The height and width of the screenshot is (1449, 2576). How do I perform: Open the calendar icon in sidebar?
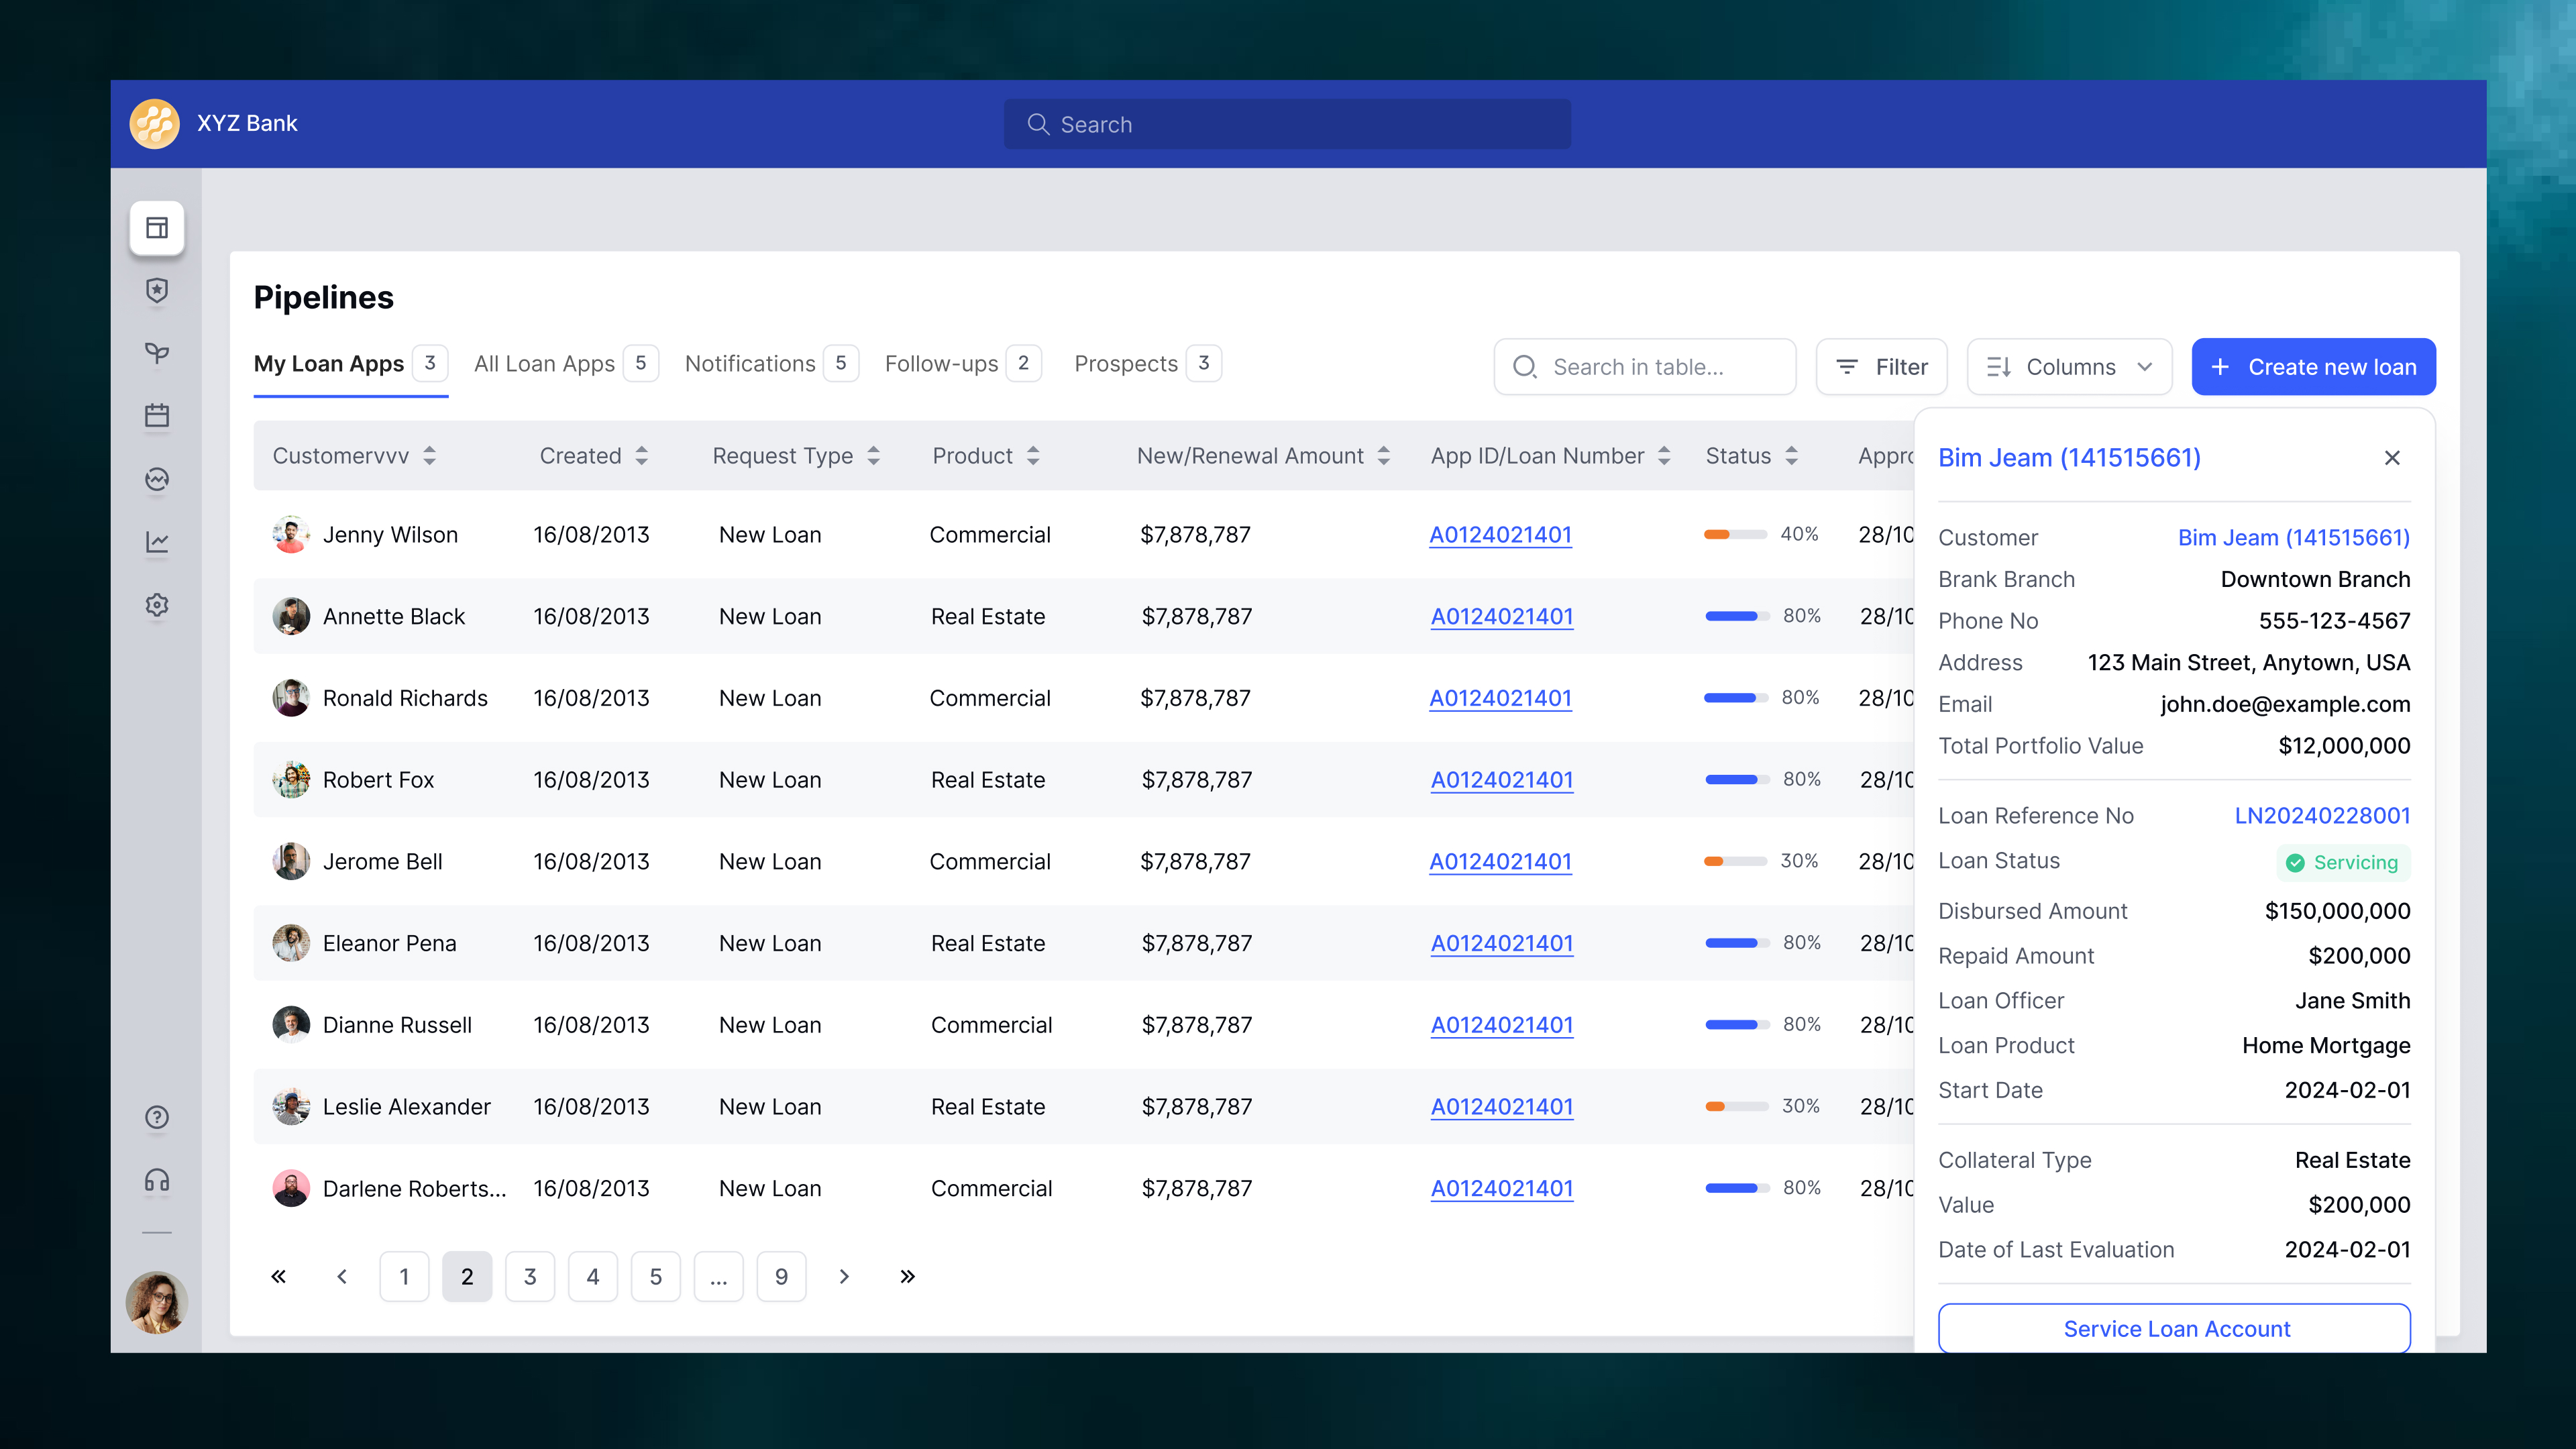click(157, 416)
